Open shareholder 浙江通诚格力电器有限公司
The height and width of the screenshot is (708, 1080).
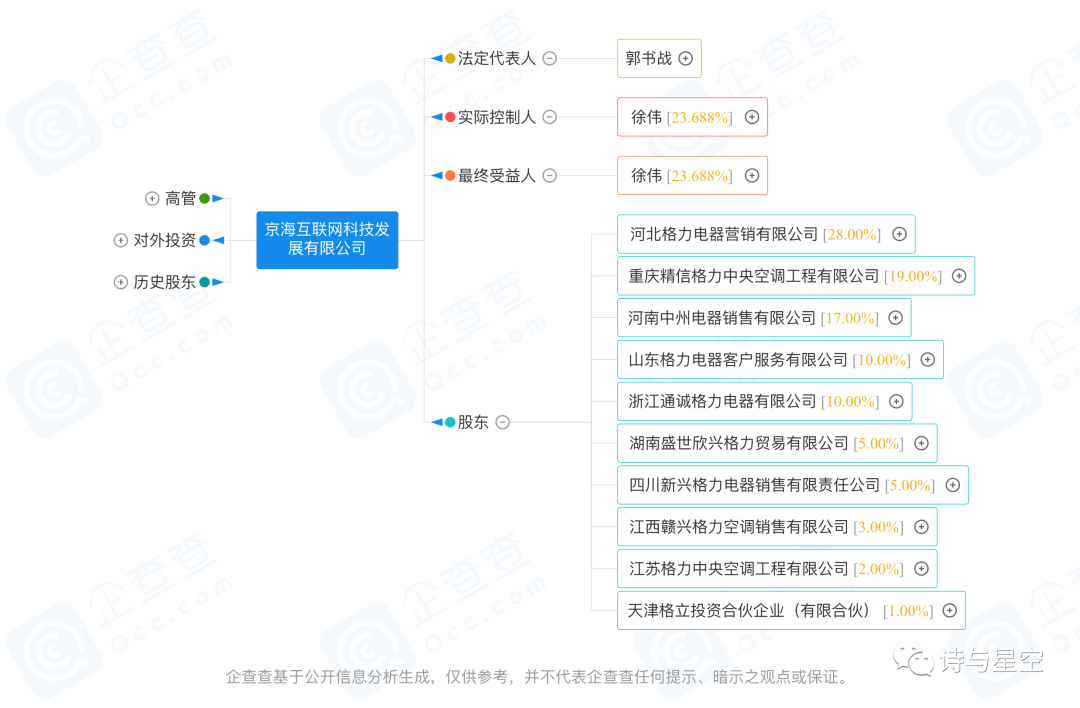pos(765,402)
